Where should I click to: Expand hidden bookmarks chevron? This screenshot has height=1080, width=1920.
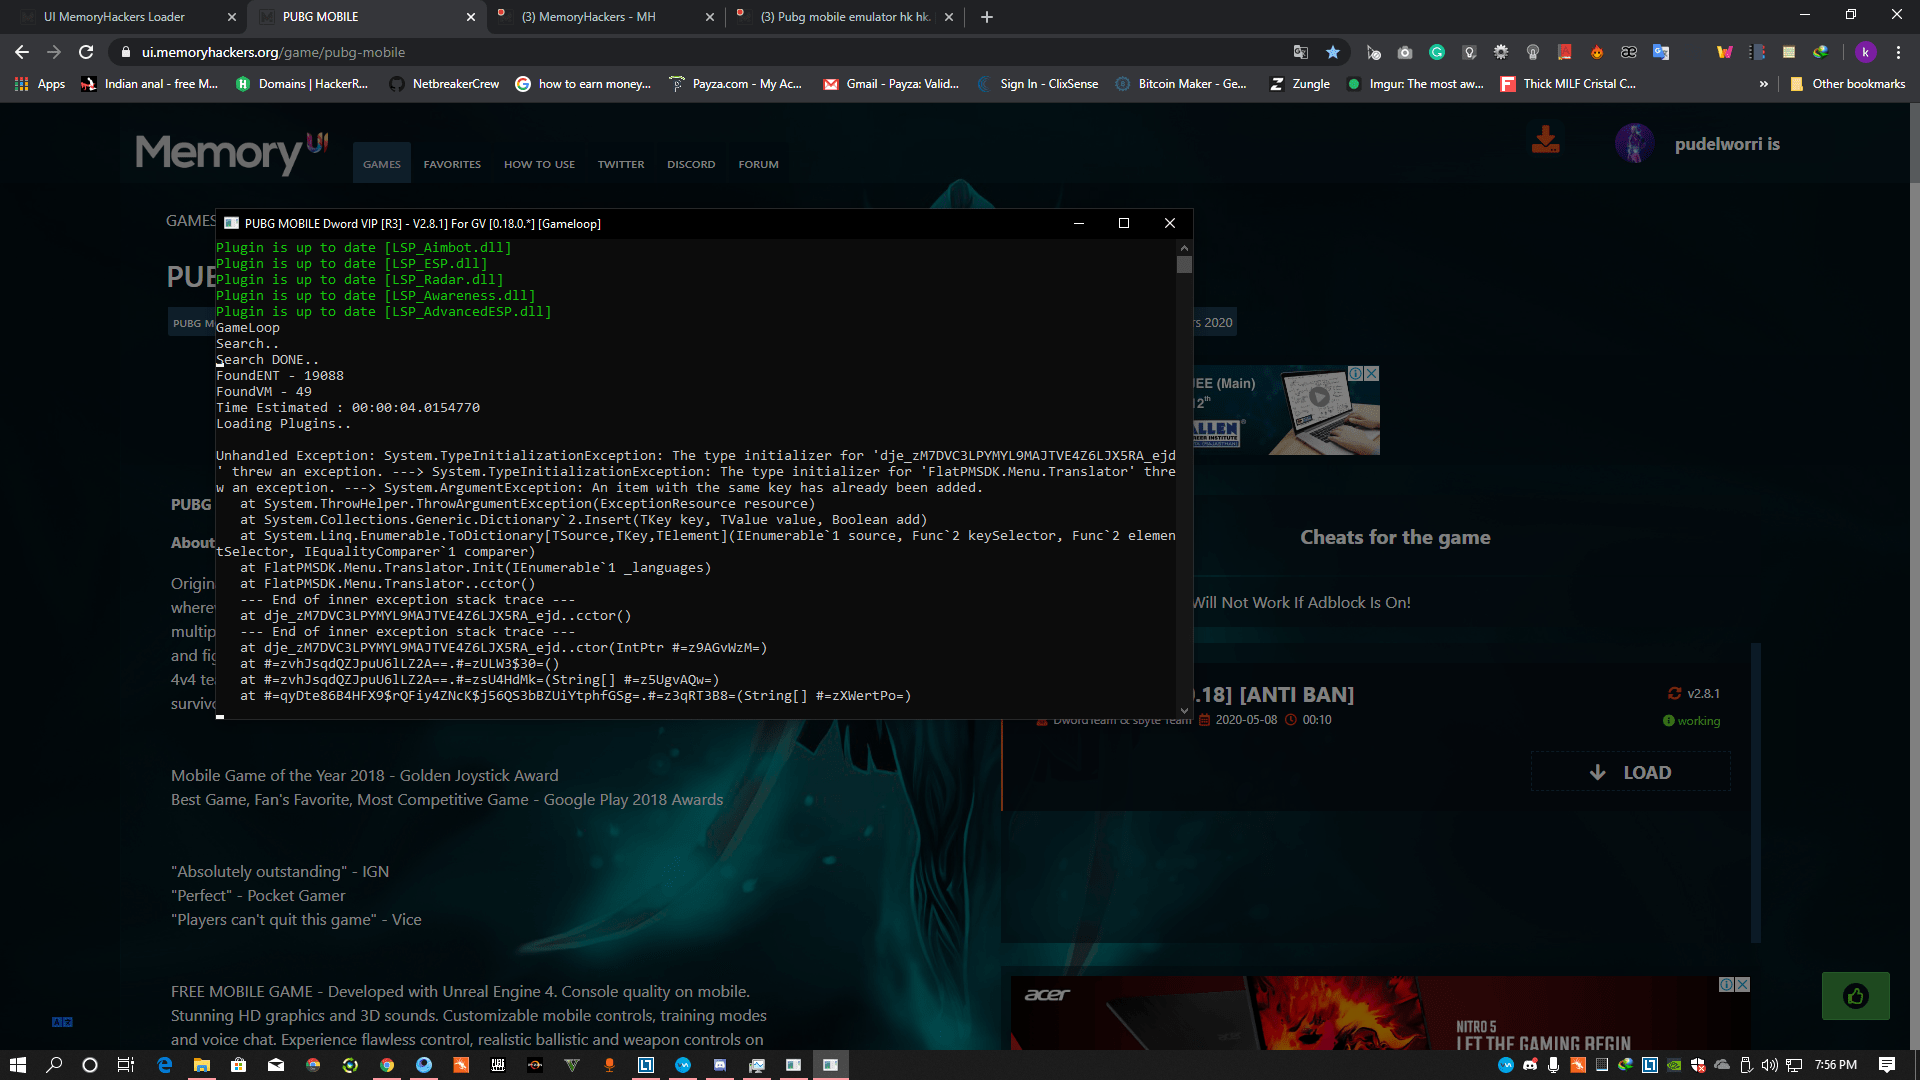pos(1763,84)
